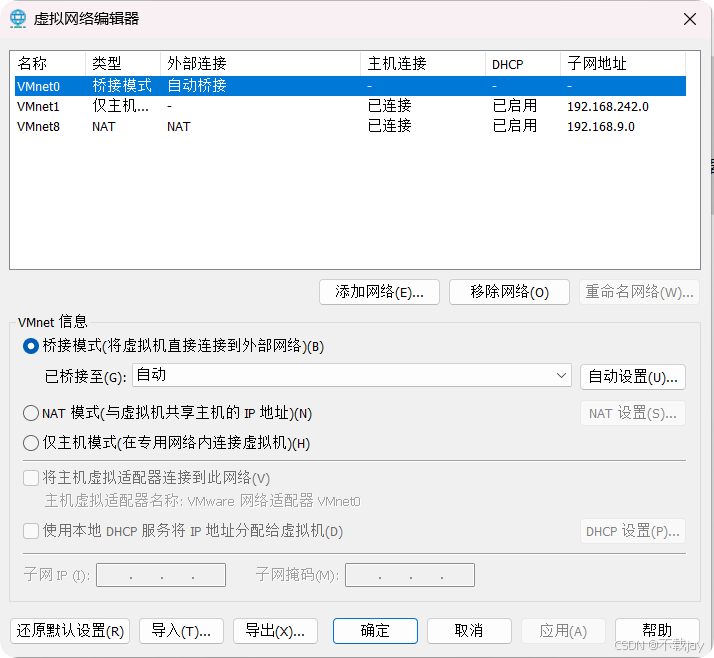Click subnet address 192.168.242.0 cell
714x658 pixels.
(607, 107)
